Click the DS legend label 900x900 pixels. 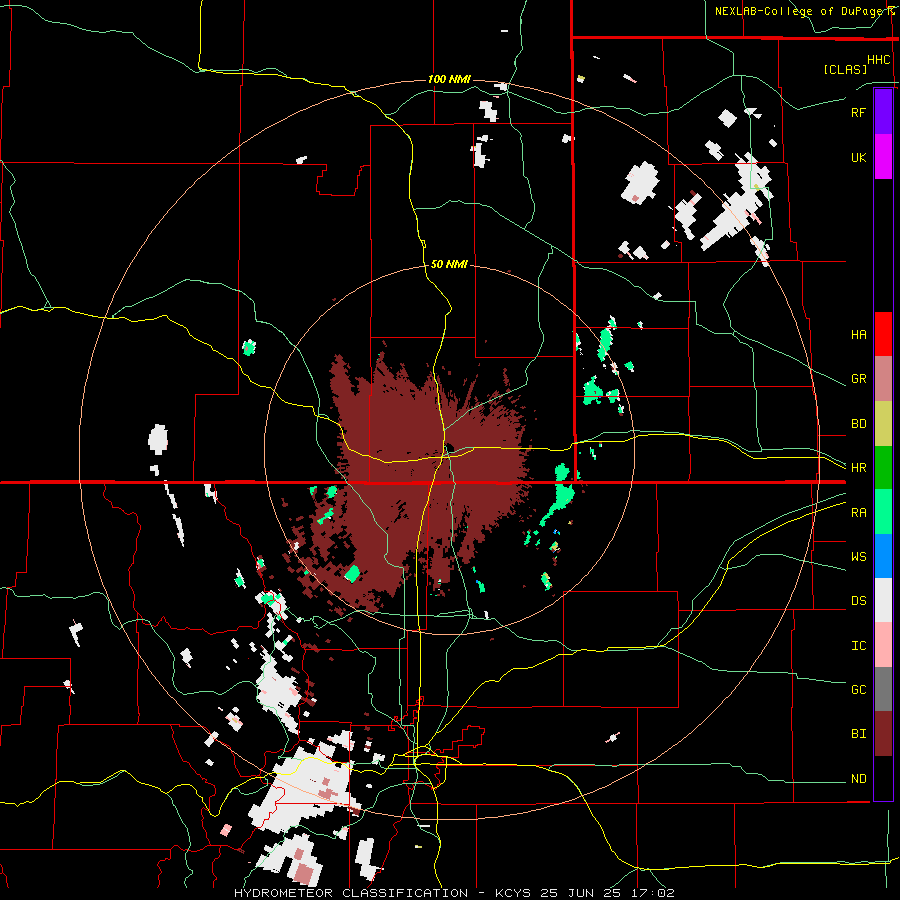858,601
